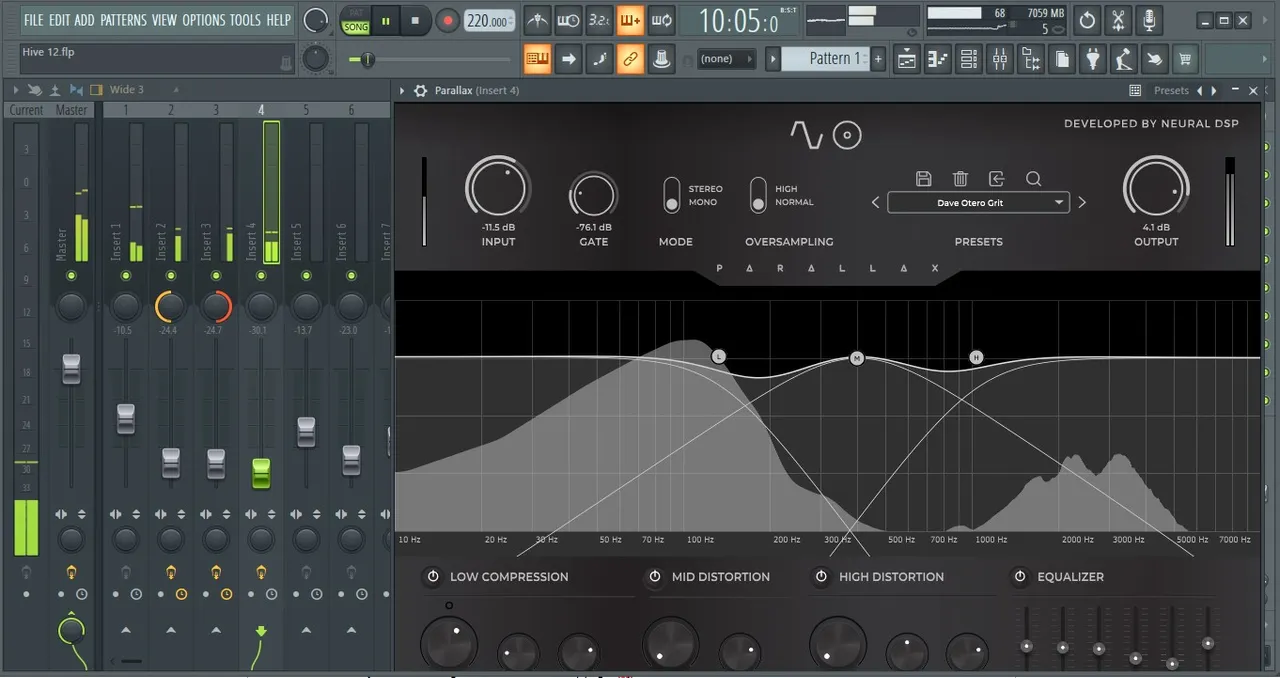The height and width of the screenshot is (678, 1280).
Task: Click the import preset icon
Action: 996,179
